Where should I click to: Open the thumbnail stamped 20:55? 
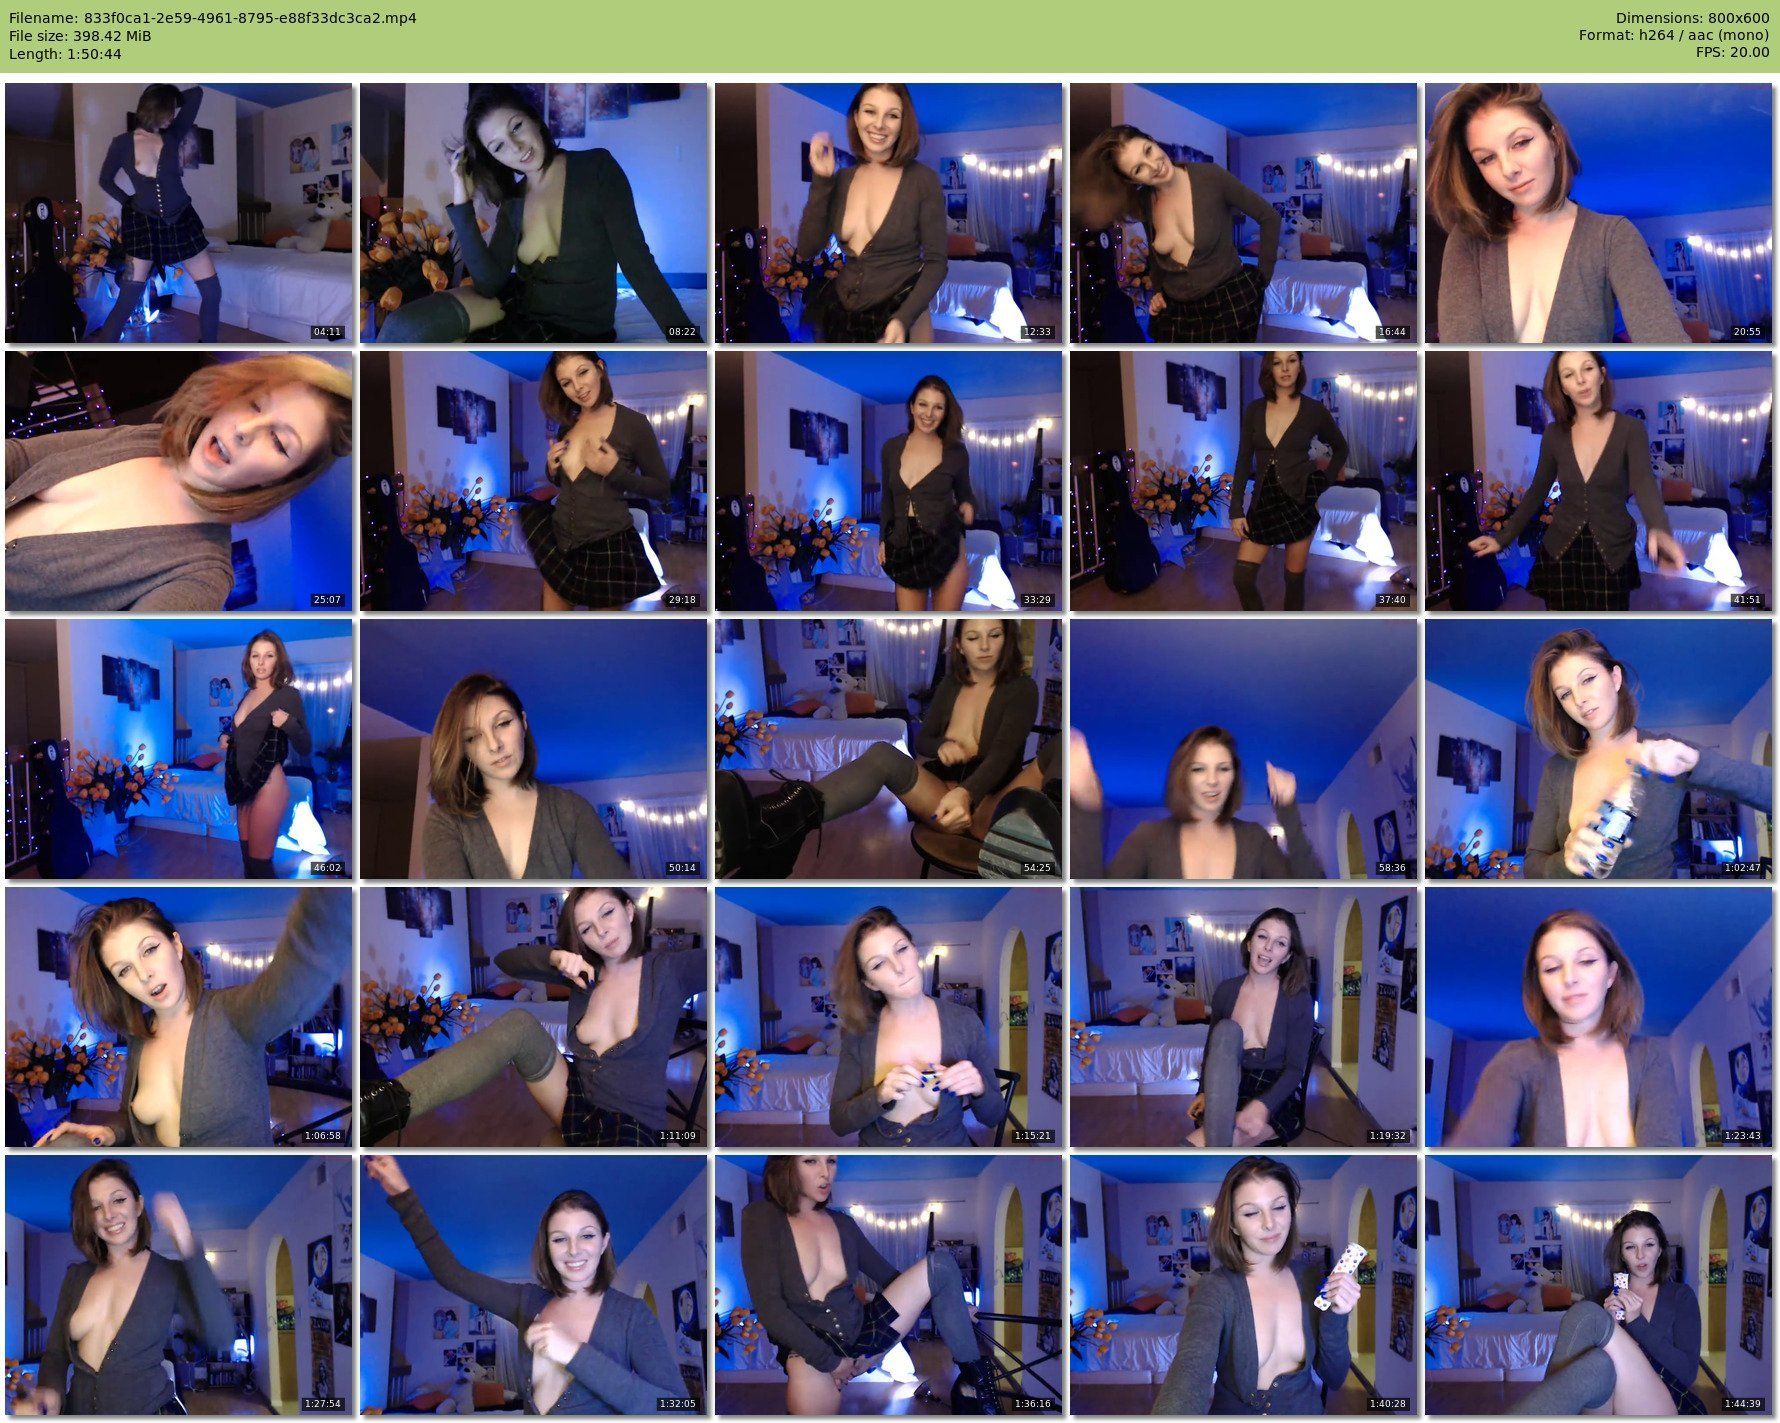[x=1598, y=213]
